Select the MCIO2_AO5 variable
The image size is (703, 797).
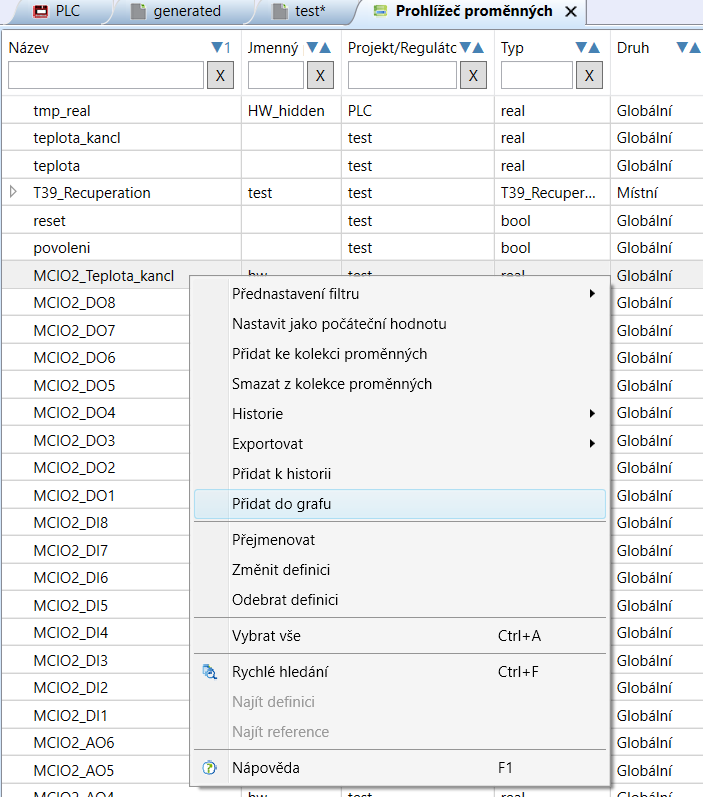pyautogui.click(x=74, y=770)
